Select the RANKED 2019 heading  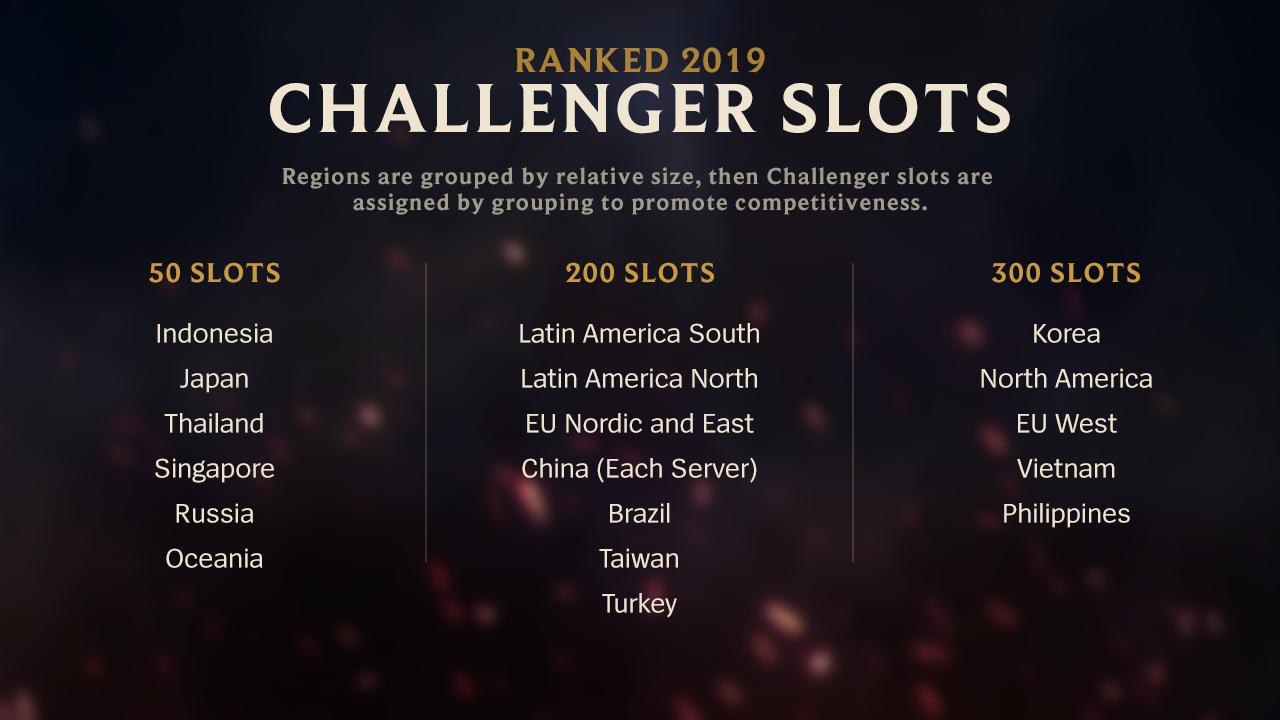pyautogui.click(x=640, y=60)
